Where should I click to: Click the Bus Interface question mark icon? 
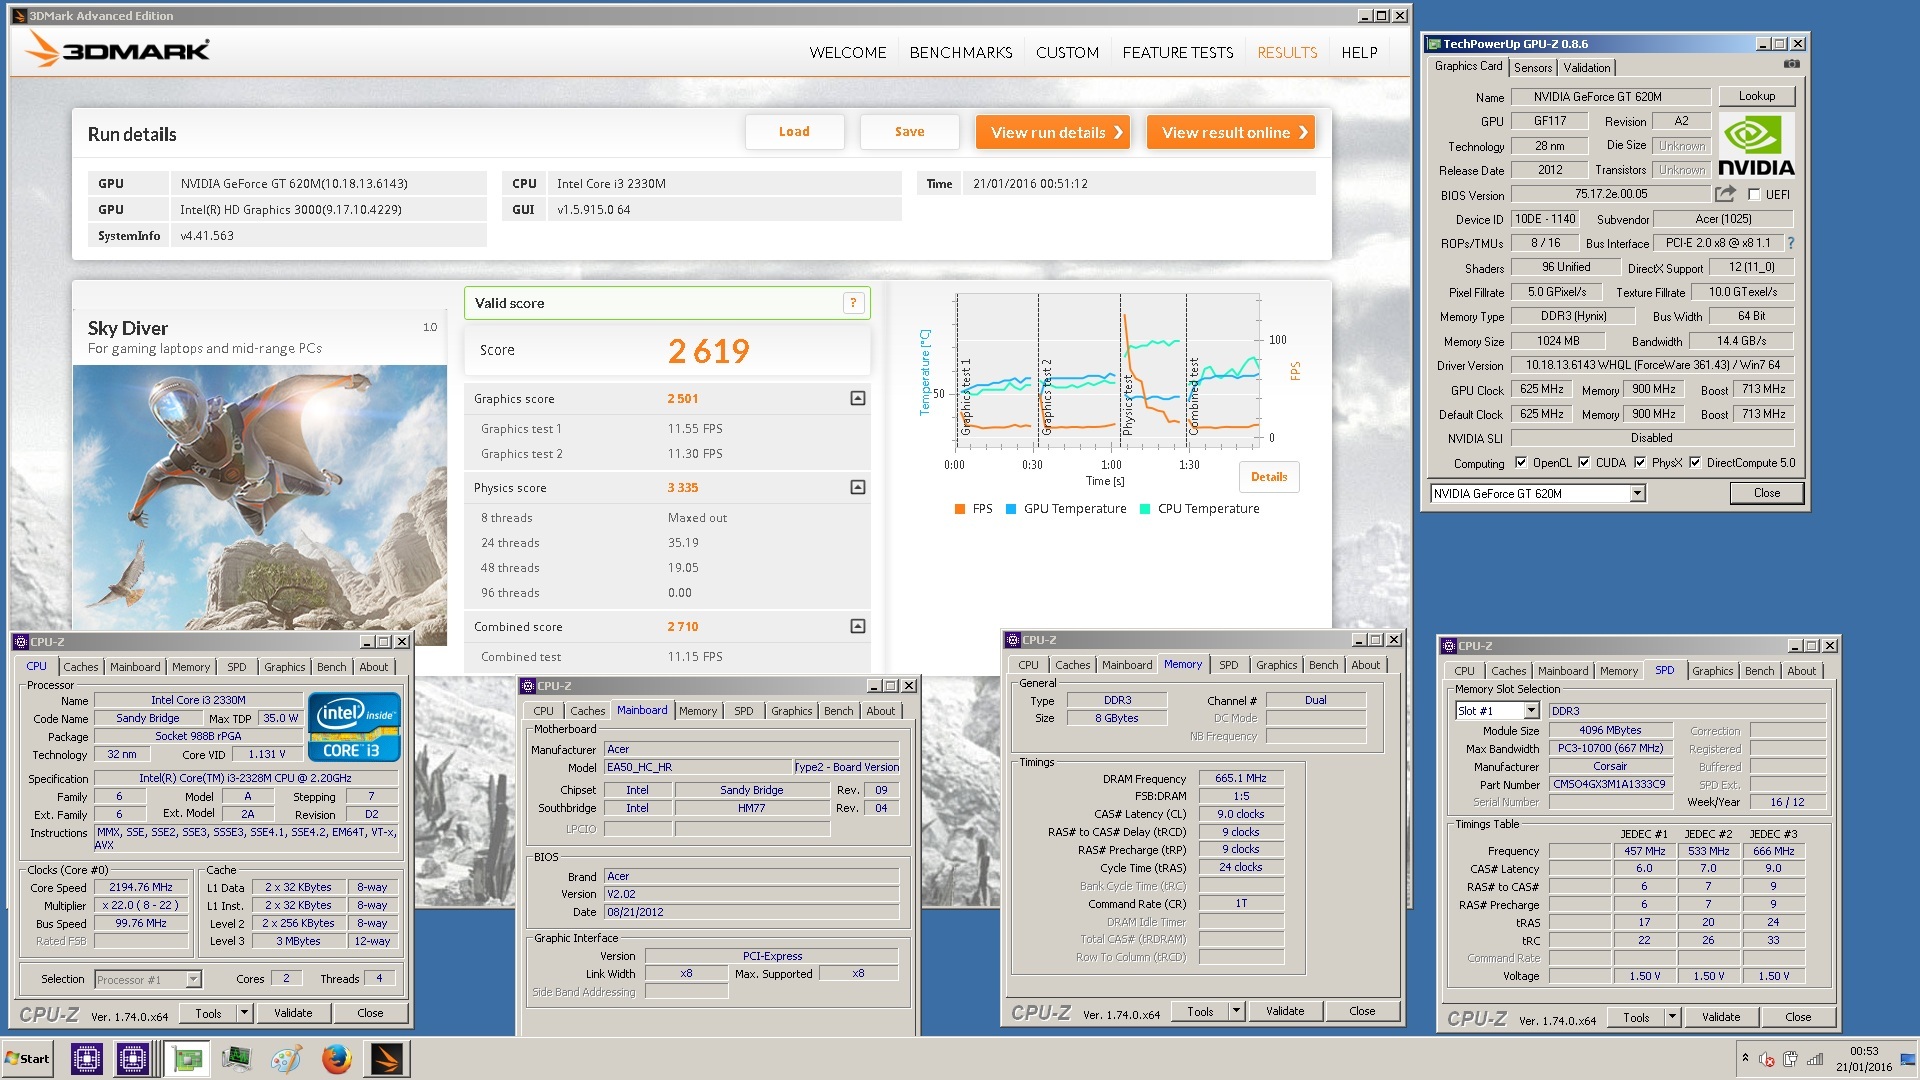tap(1790, 243)
